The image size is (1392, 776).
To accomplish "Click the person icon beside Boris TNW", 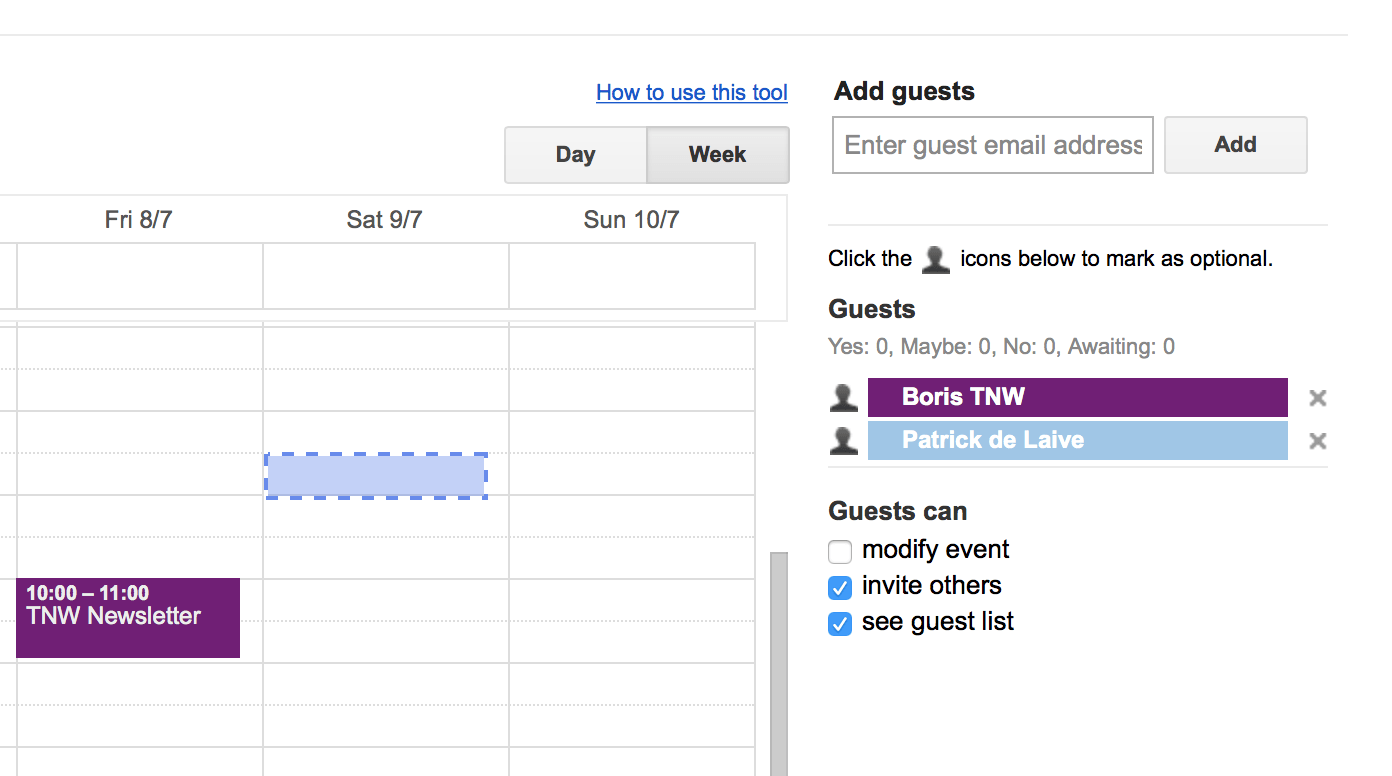I will (x=844, y=398).
